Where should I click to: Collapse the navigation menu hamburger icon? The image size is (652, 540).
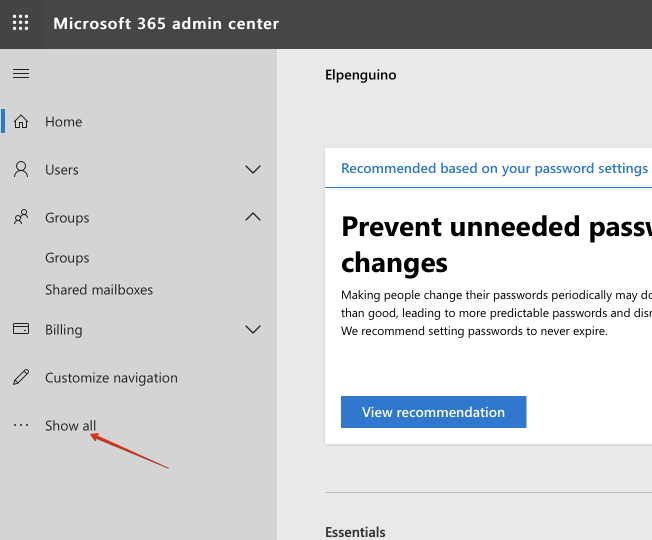coord(21,74)
